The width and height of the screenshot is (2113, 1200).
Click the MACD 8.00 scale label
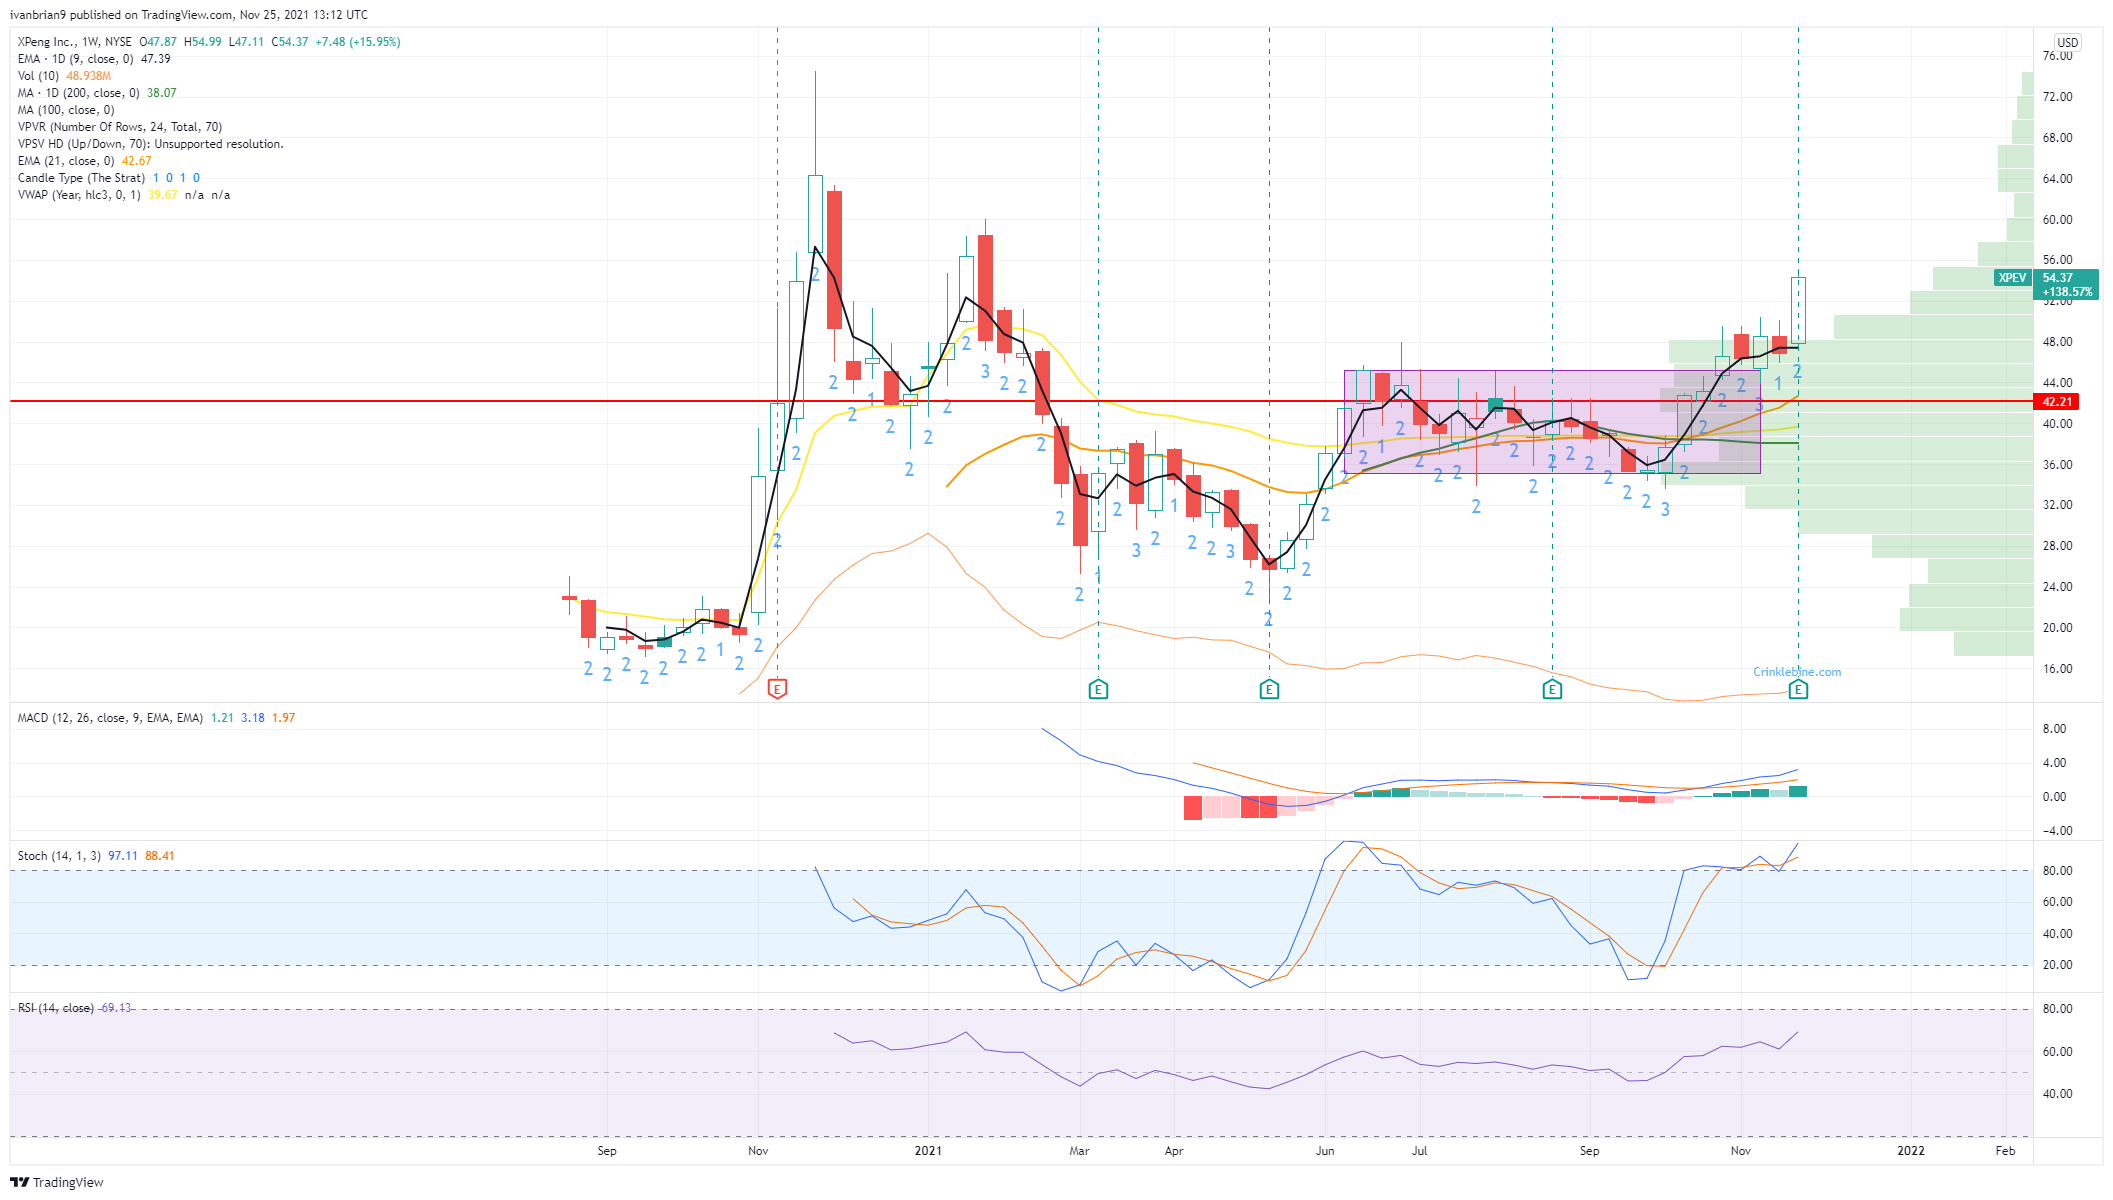click(x=2054, y=729)
